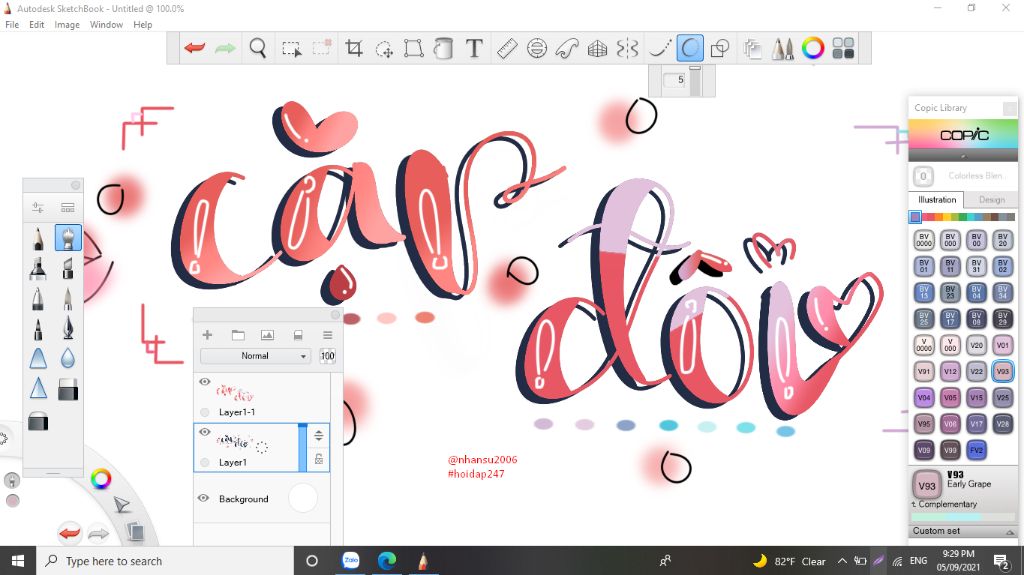Activate the Crop tool
1024x575 pixels.
click(354, 48)
